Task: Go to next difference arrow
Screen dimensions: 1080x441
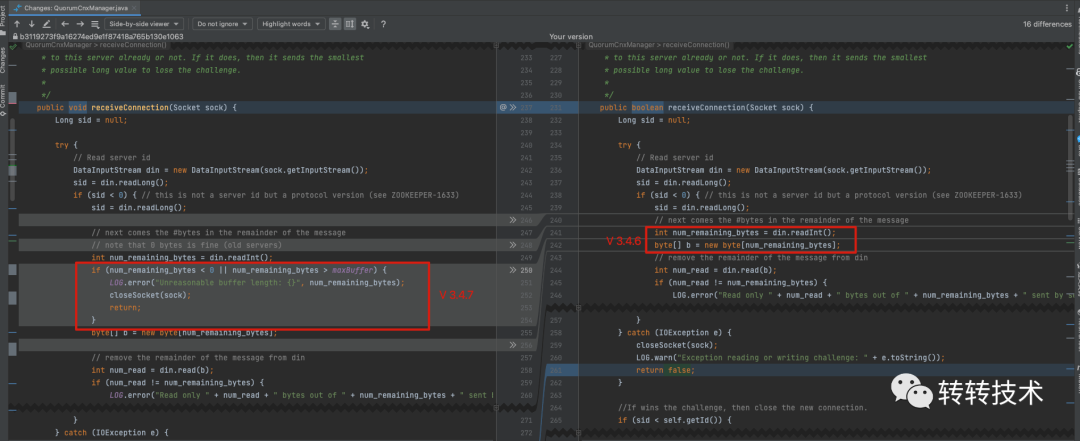Action: (32, 23)
